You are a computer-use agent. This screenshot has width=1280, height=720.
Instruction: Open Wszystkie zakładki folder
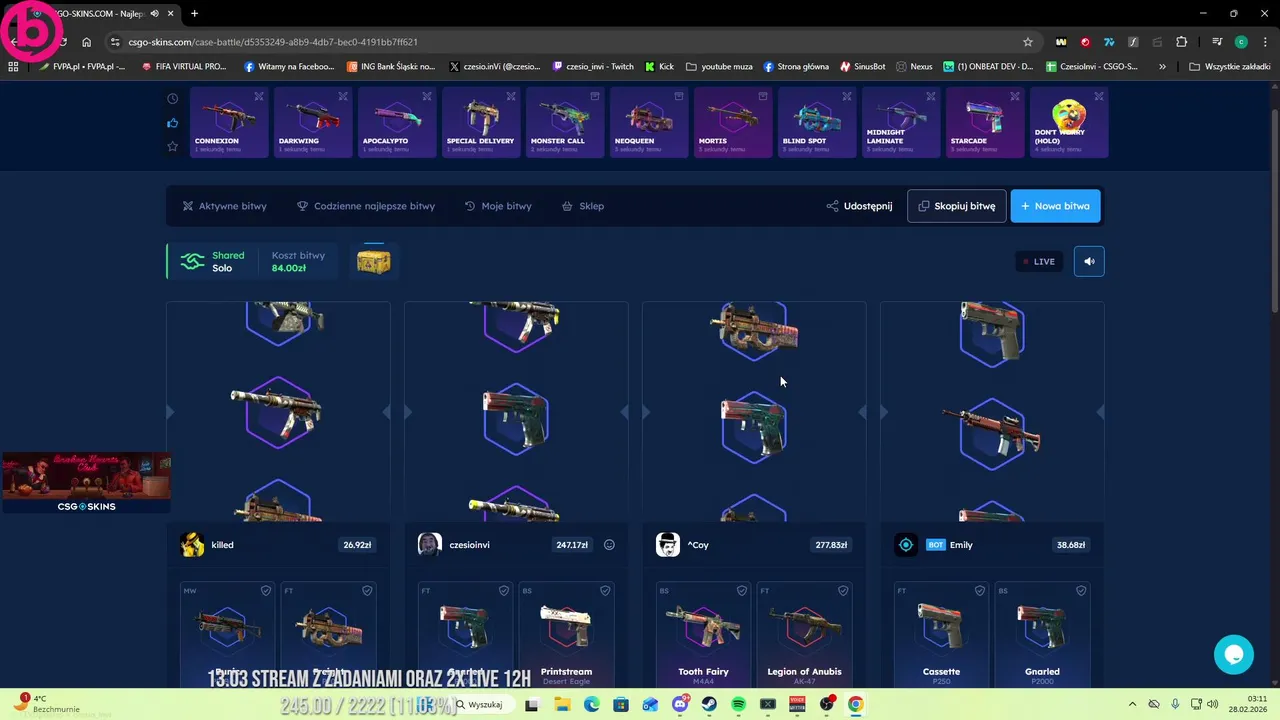(1230, 66)
